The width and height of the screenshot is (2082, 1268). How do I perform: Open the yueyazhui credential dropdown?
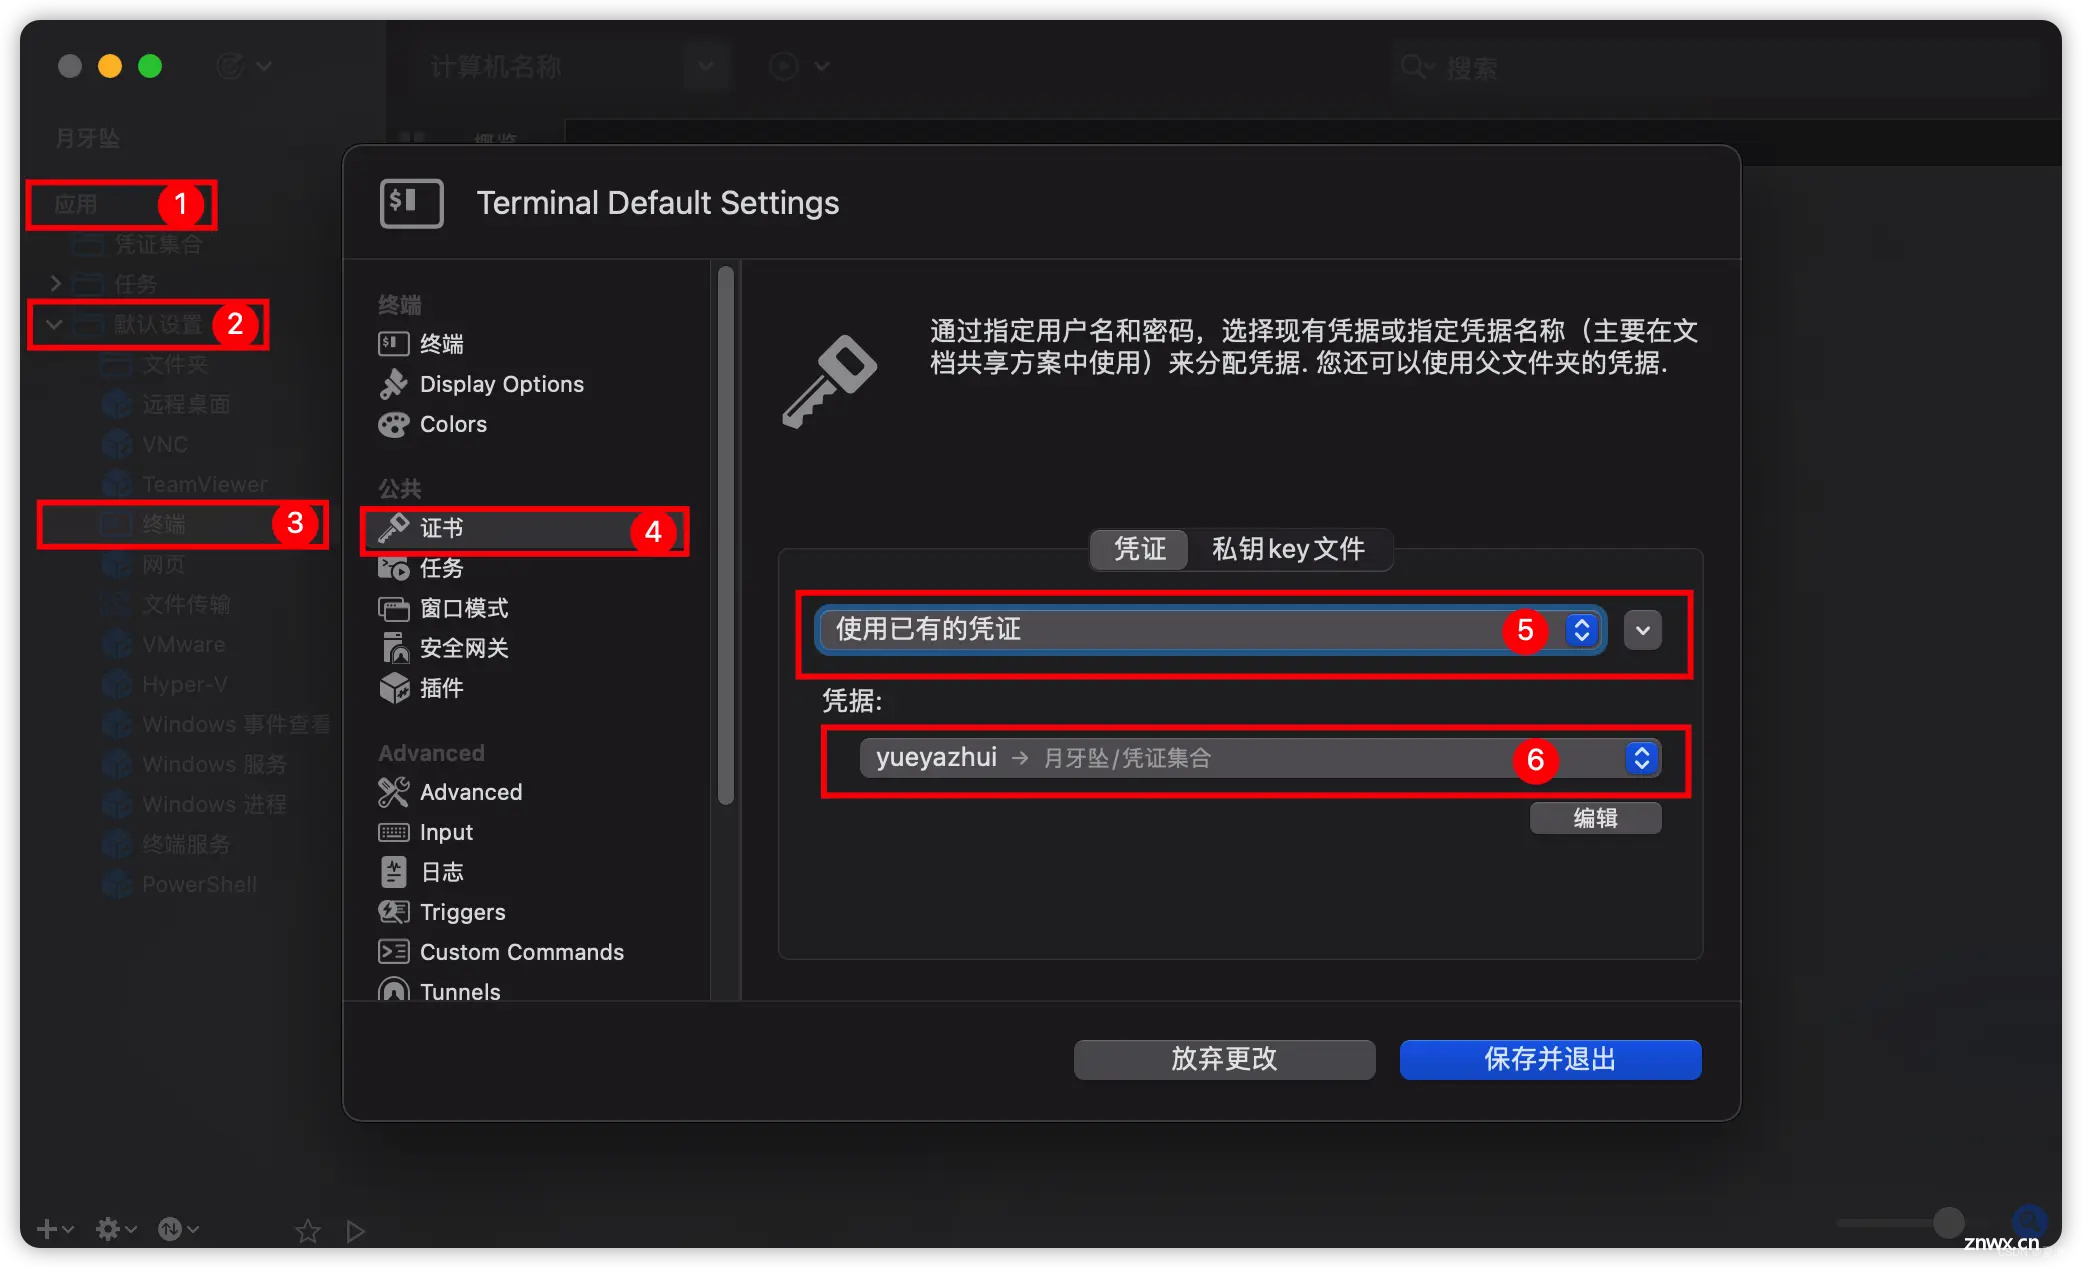click(1259, 758)
